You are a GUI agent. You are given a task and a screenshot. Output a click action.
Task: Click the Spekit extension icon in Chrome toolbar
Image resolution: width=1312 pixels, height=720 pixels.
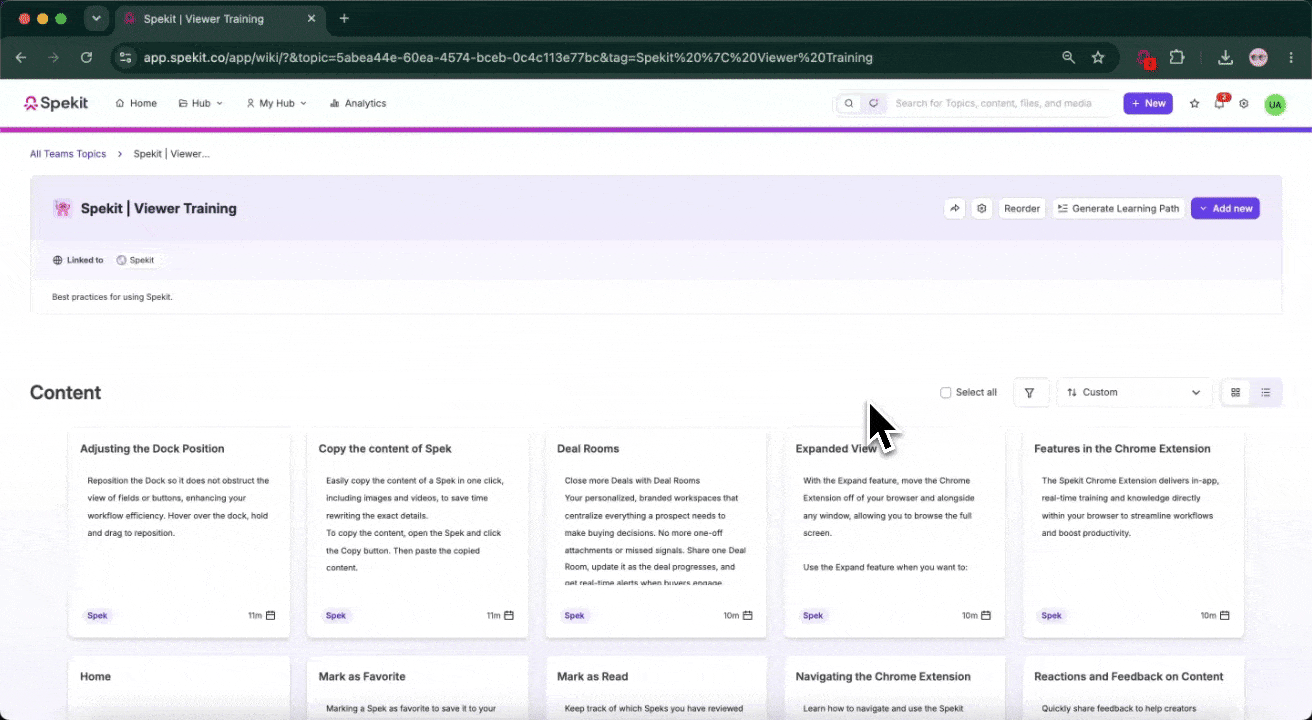click(x=1145, y=58)
